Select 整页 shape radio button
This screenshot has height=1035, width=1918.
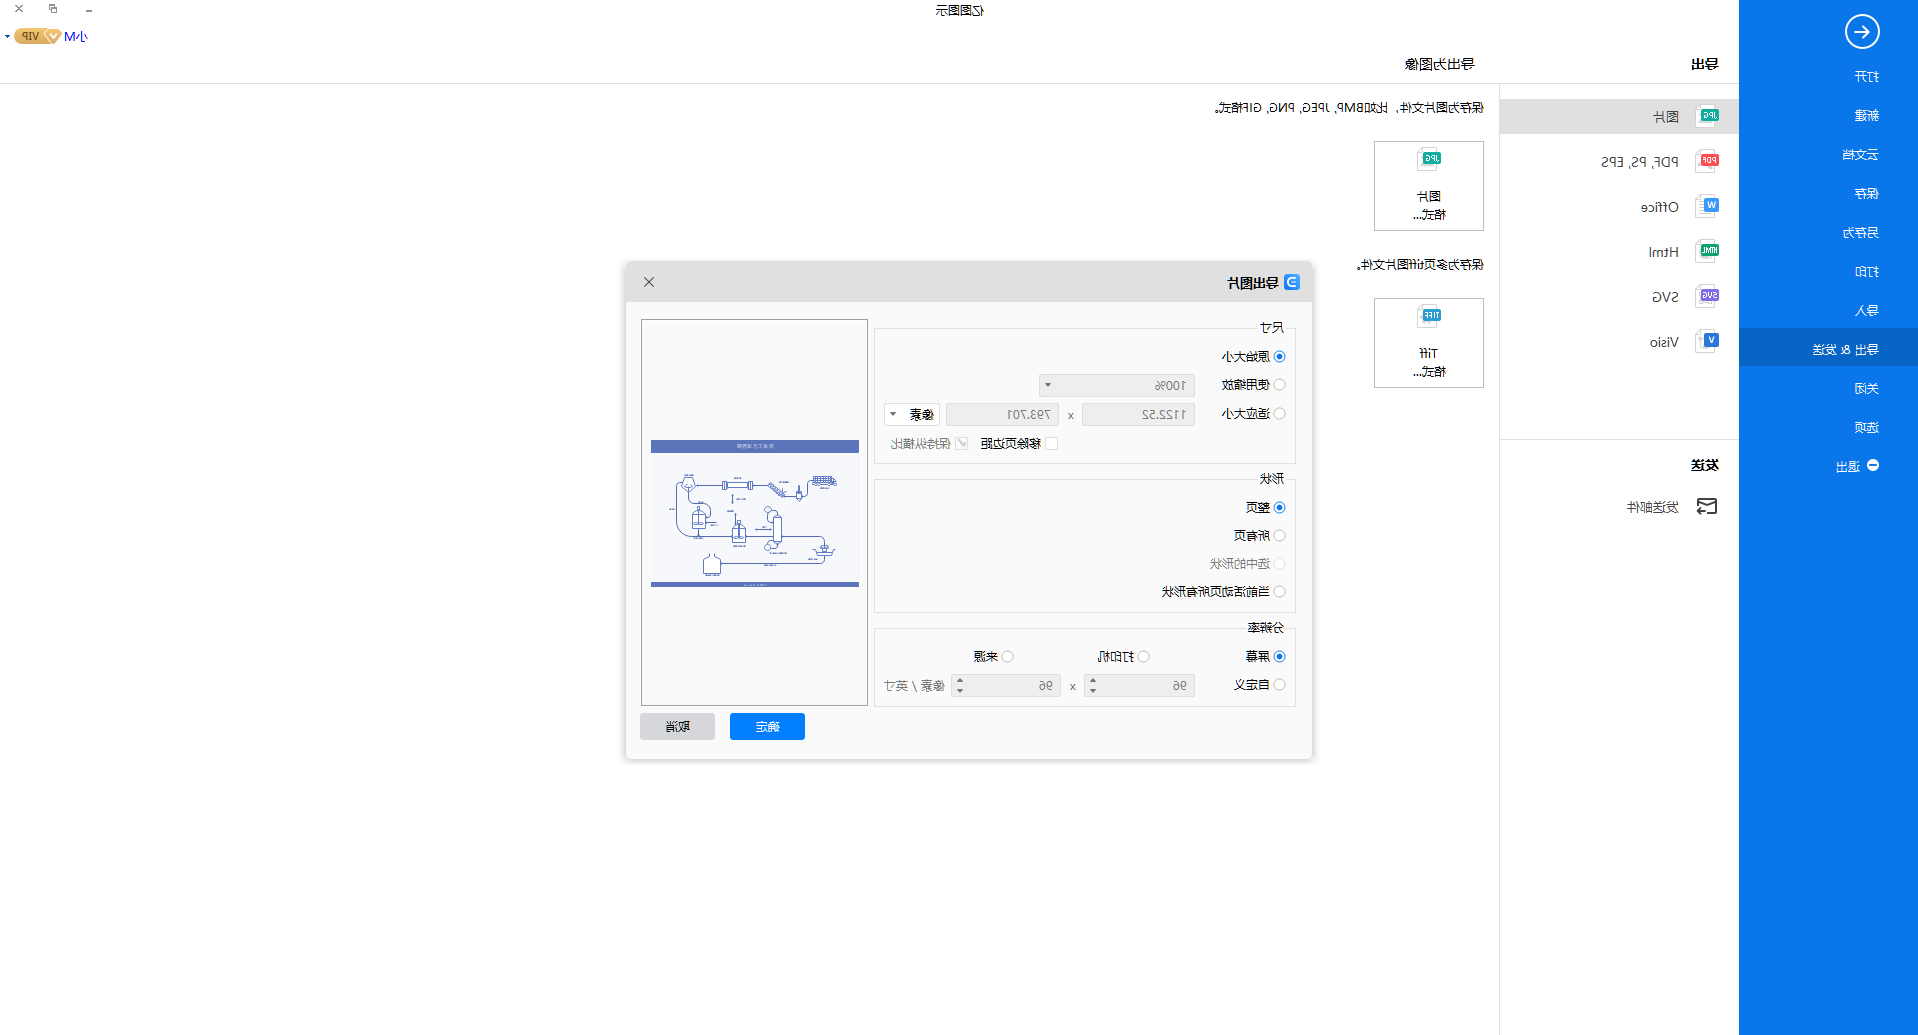1279,508
